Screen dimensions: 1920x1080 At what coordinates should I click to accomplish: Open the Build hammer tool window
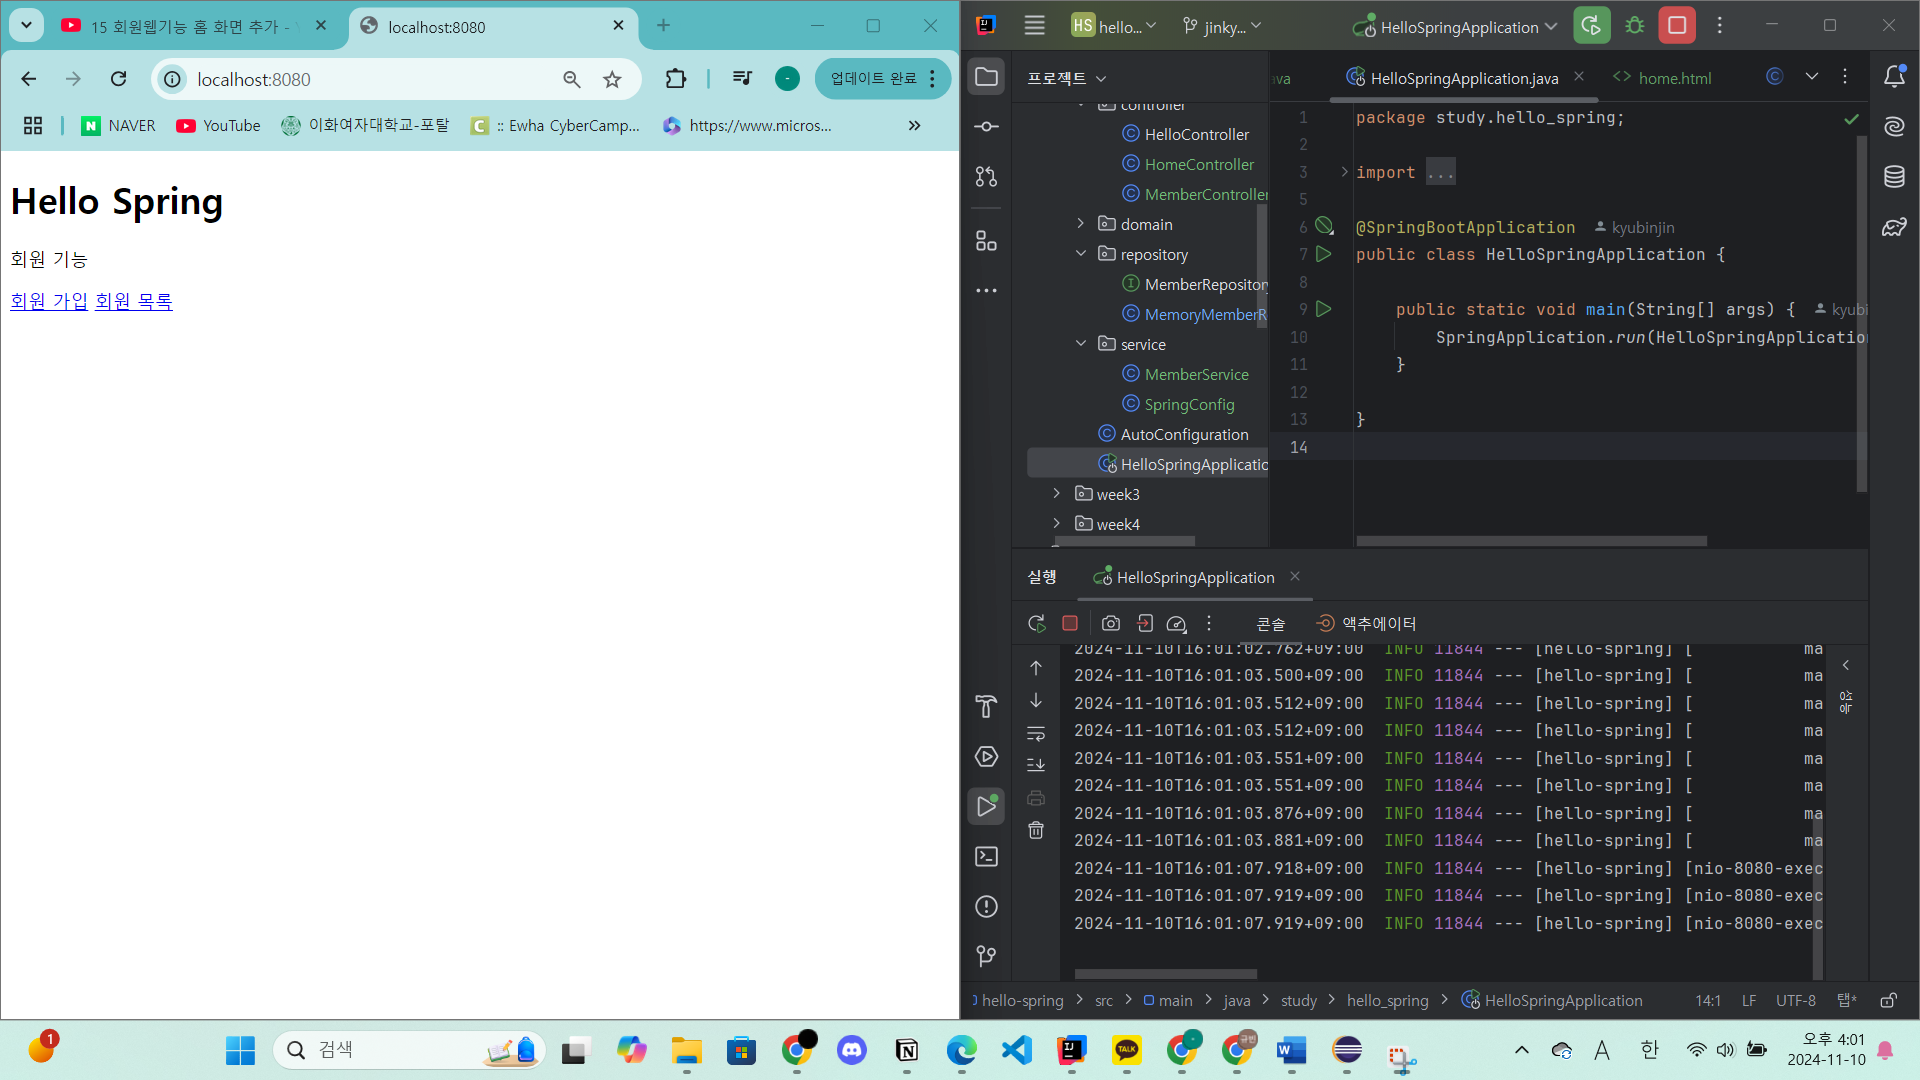click(986, 707)
